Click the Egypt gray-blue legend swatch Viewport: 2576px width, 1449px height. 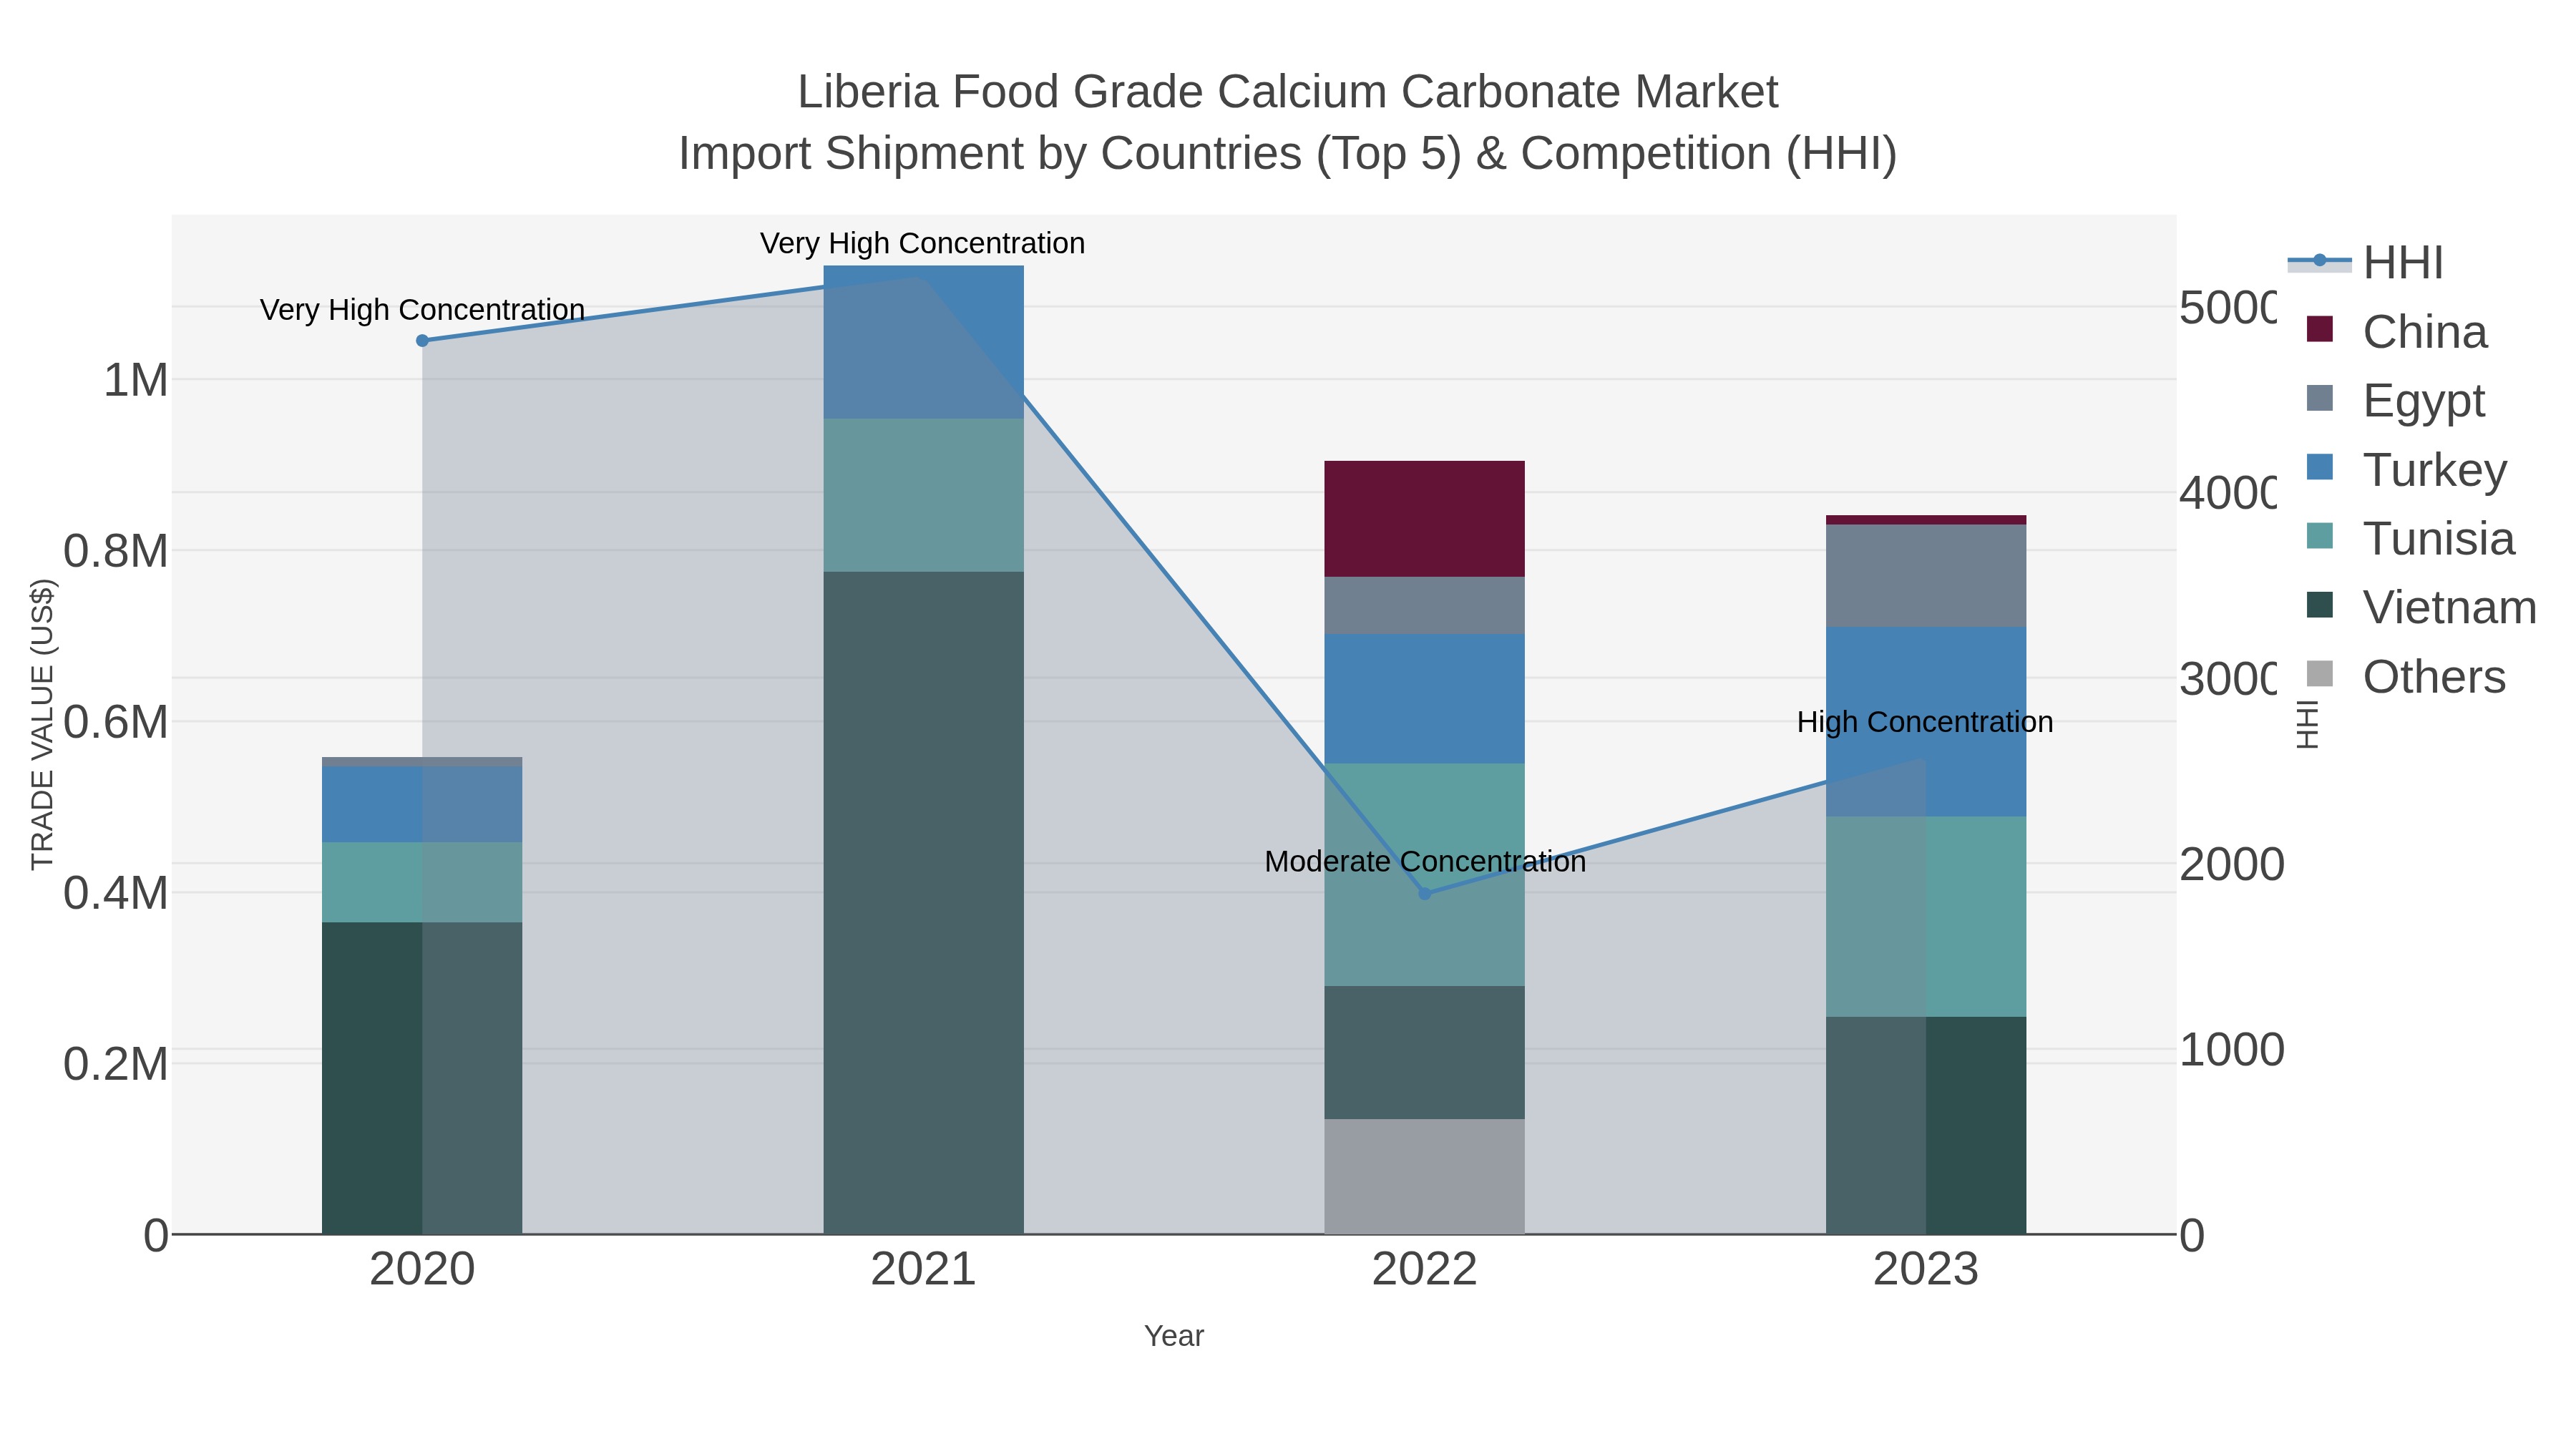click(2320, 398)
